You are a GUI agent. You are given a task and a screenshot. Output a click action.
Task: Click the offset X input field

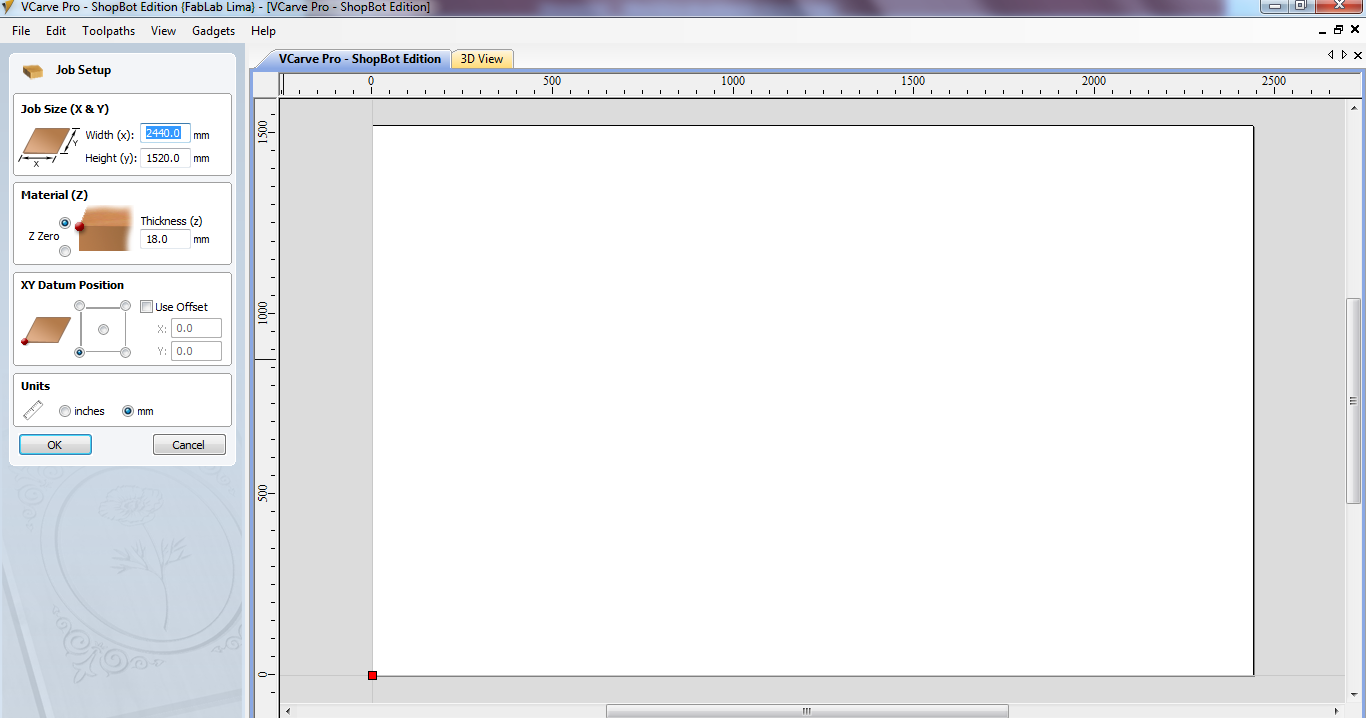pyautogui.click(x=196, y=328)
